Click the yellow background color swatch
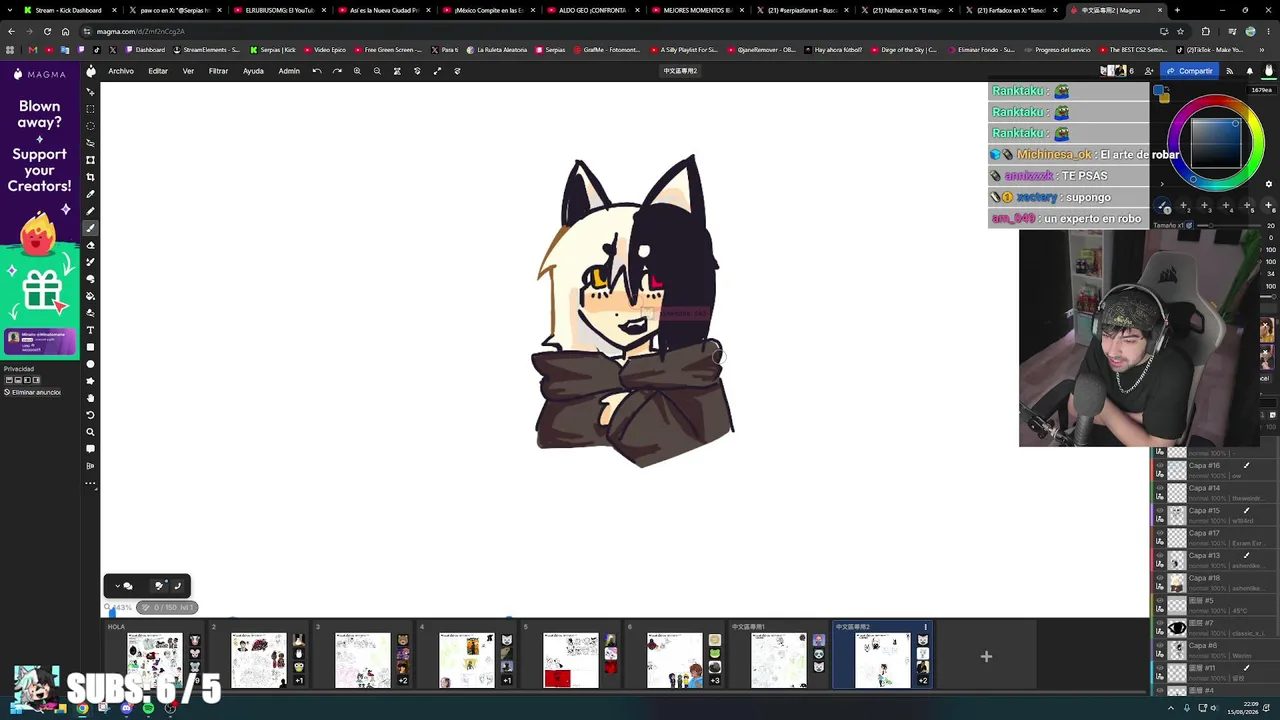Image resolution: width=1280 pixels, height=720 pixels. pyautogui.click(x=1164, y=98)
